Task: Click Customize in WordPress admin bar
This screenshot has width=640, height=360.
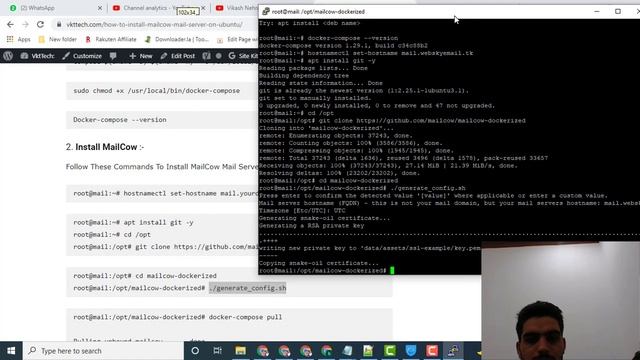Action: coord(82,56)
